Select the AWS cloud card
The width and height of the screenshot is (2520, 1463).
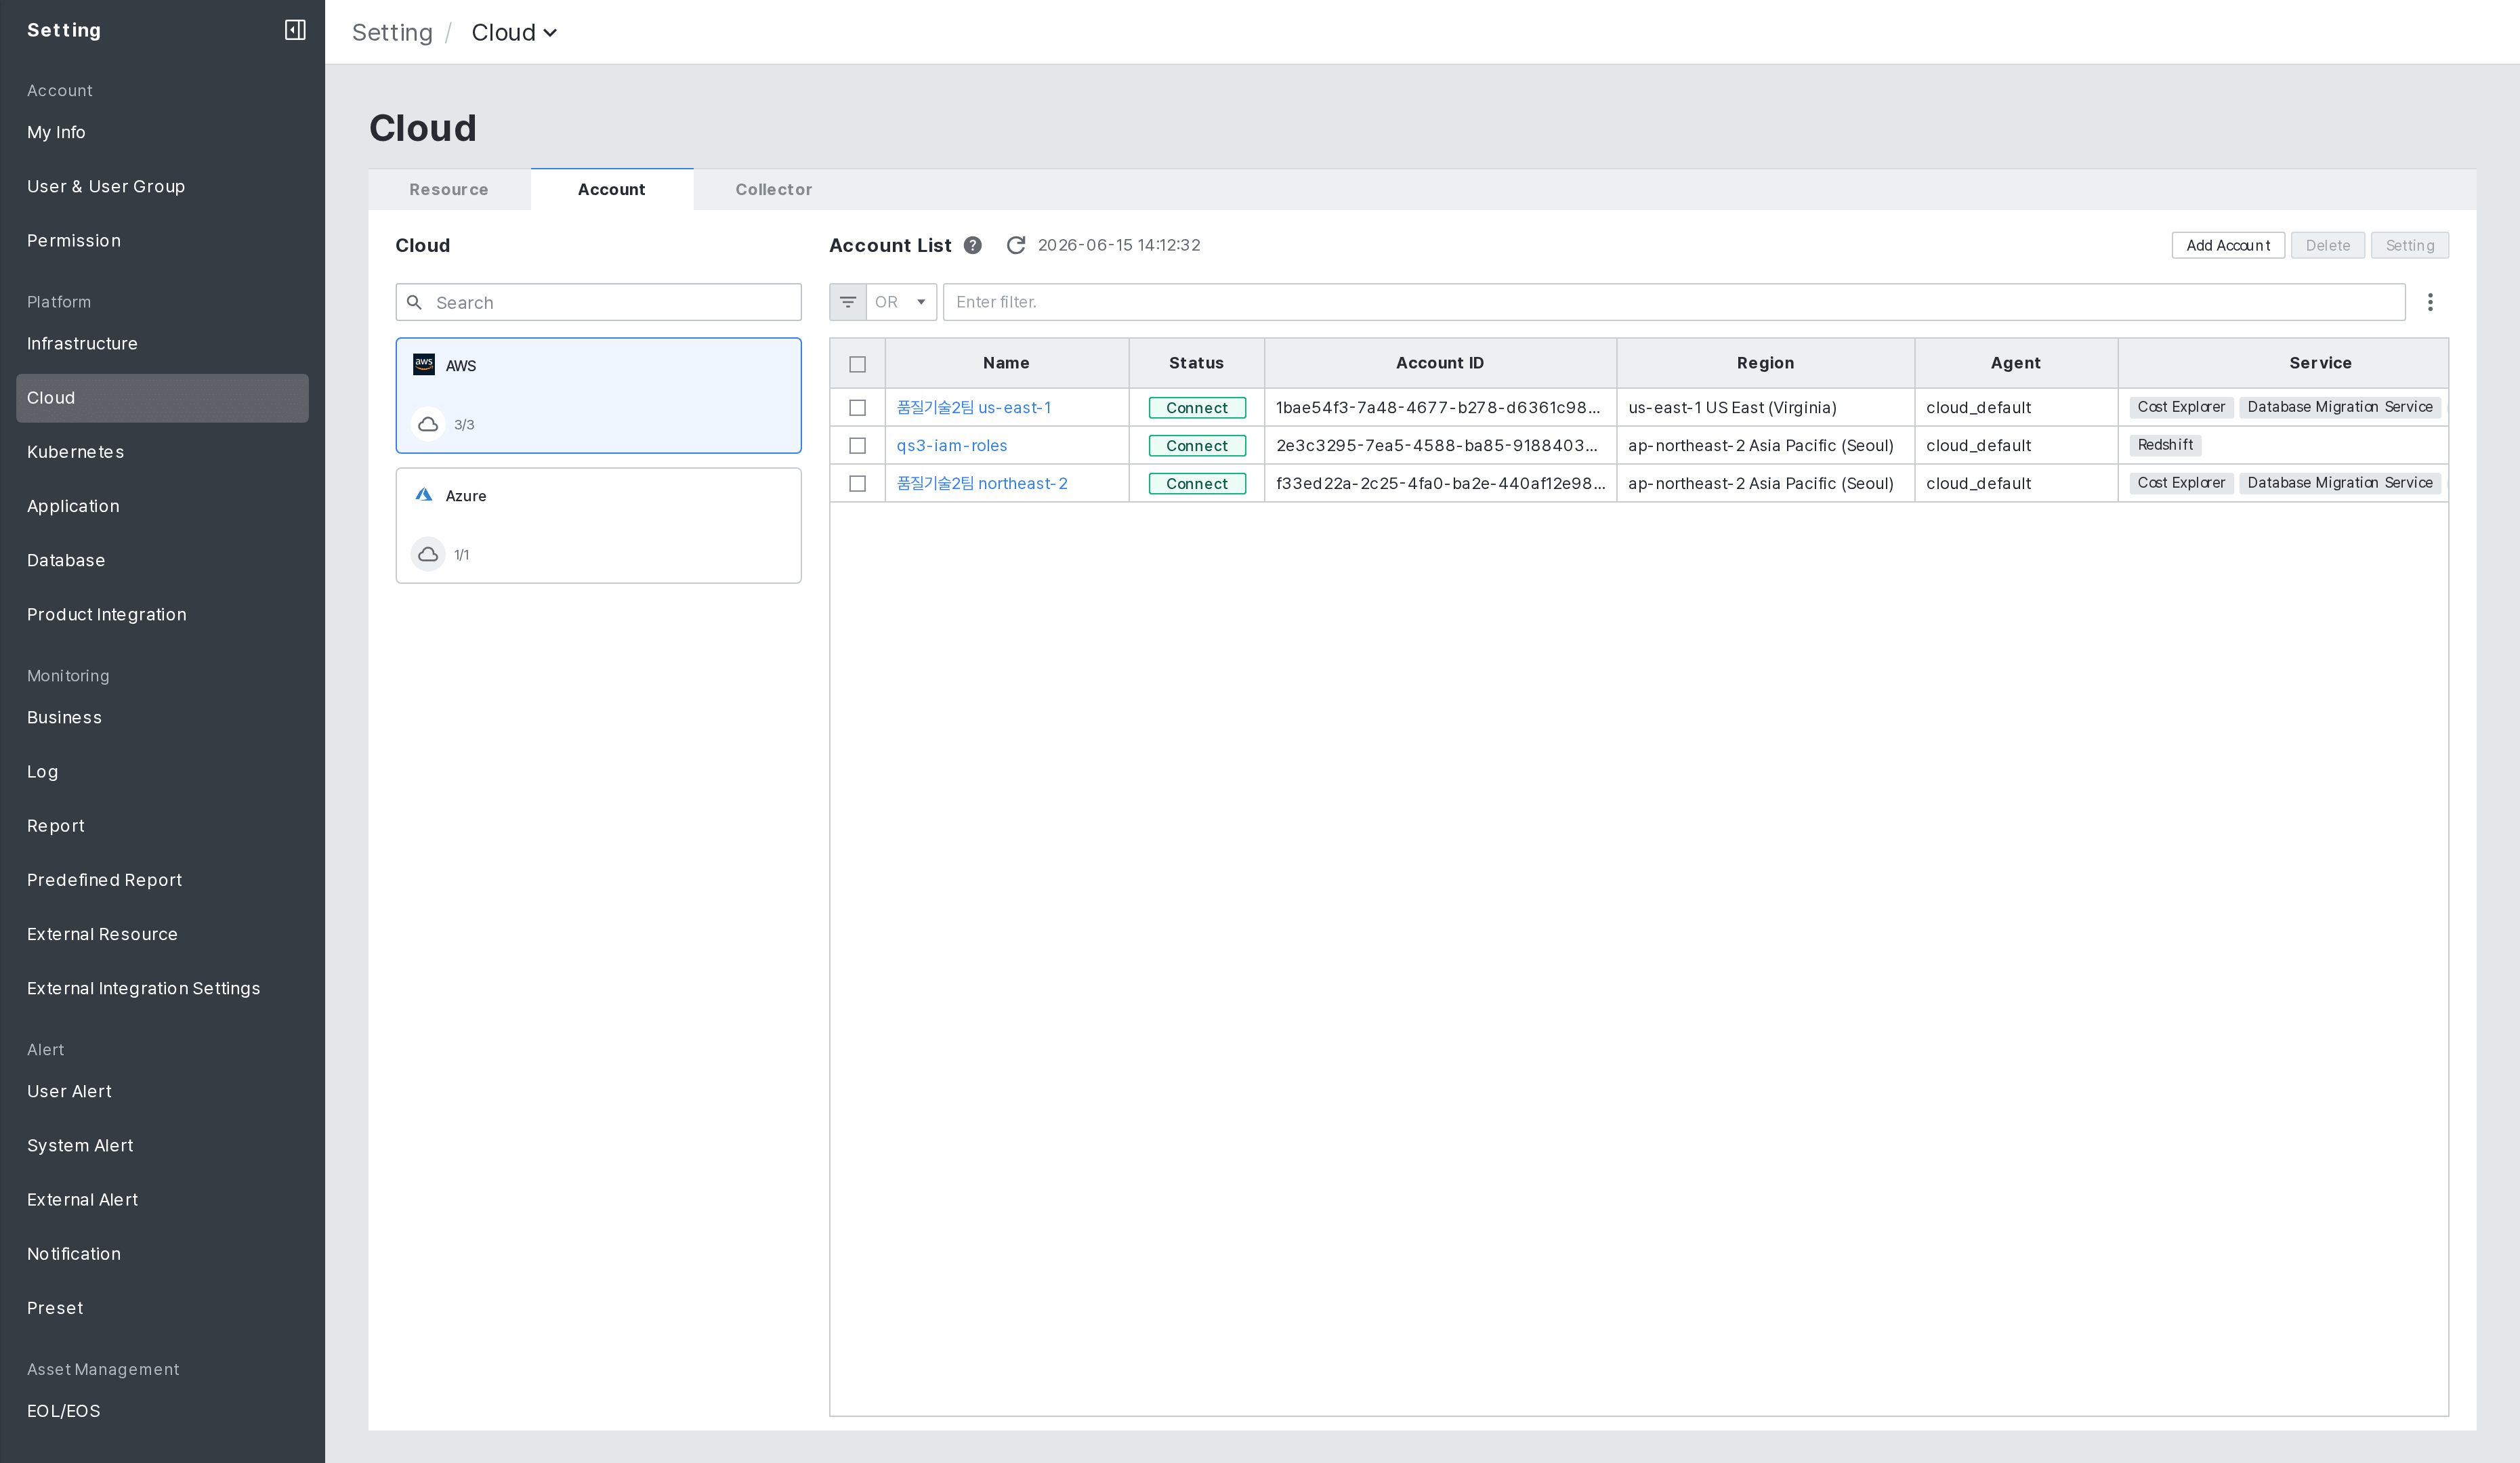pyautogui.click(x=598, y=395)
